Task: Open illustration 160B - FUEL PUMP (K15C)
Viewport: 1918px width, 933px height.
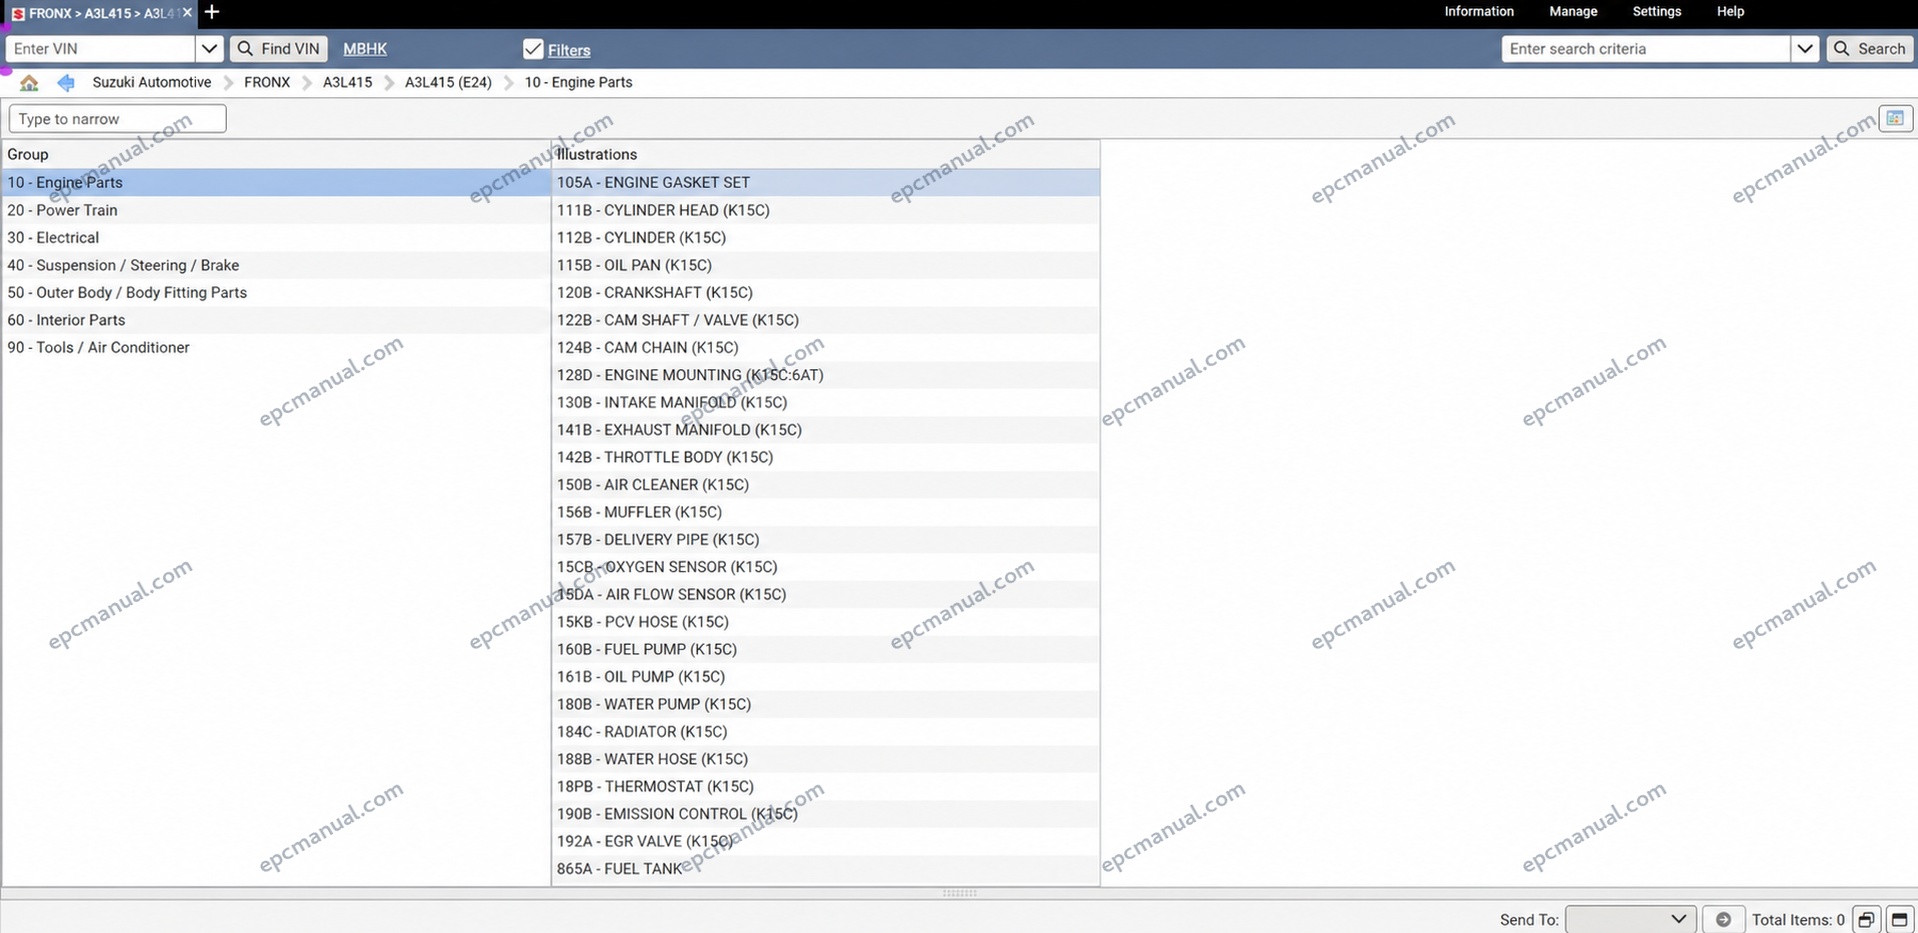Action: (x=826, y=650)
